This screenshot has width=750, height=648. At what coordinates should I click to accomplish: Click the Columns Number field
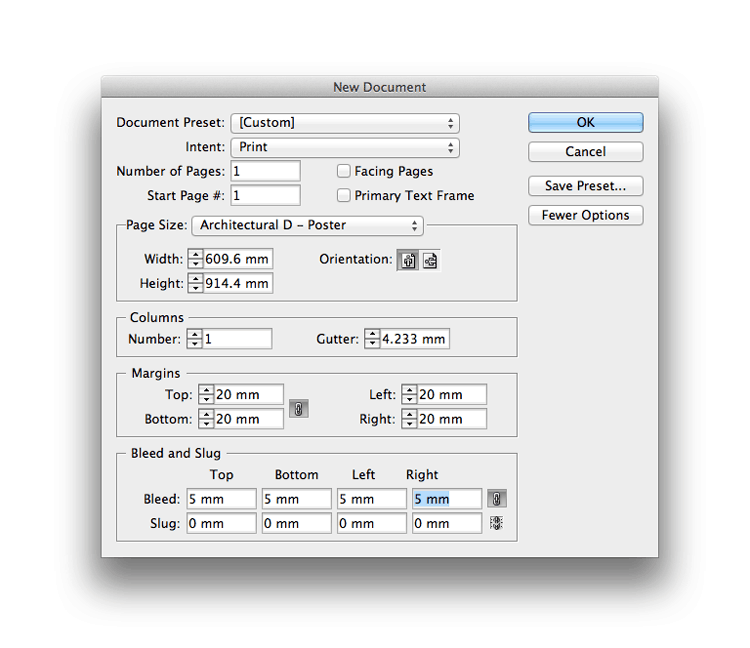click(237, 339)
